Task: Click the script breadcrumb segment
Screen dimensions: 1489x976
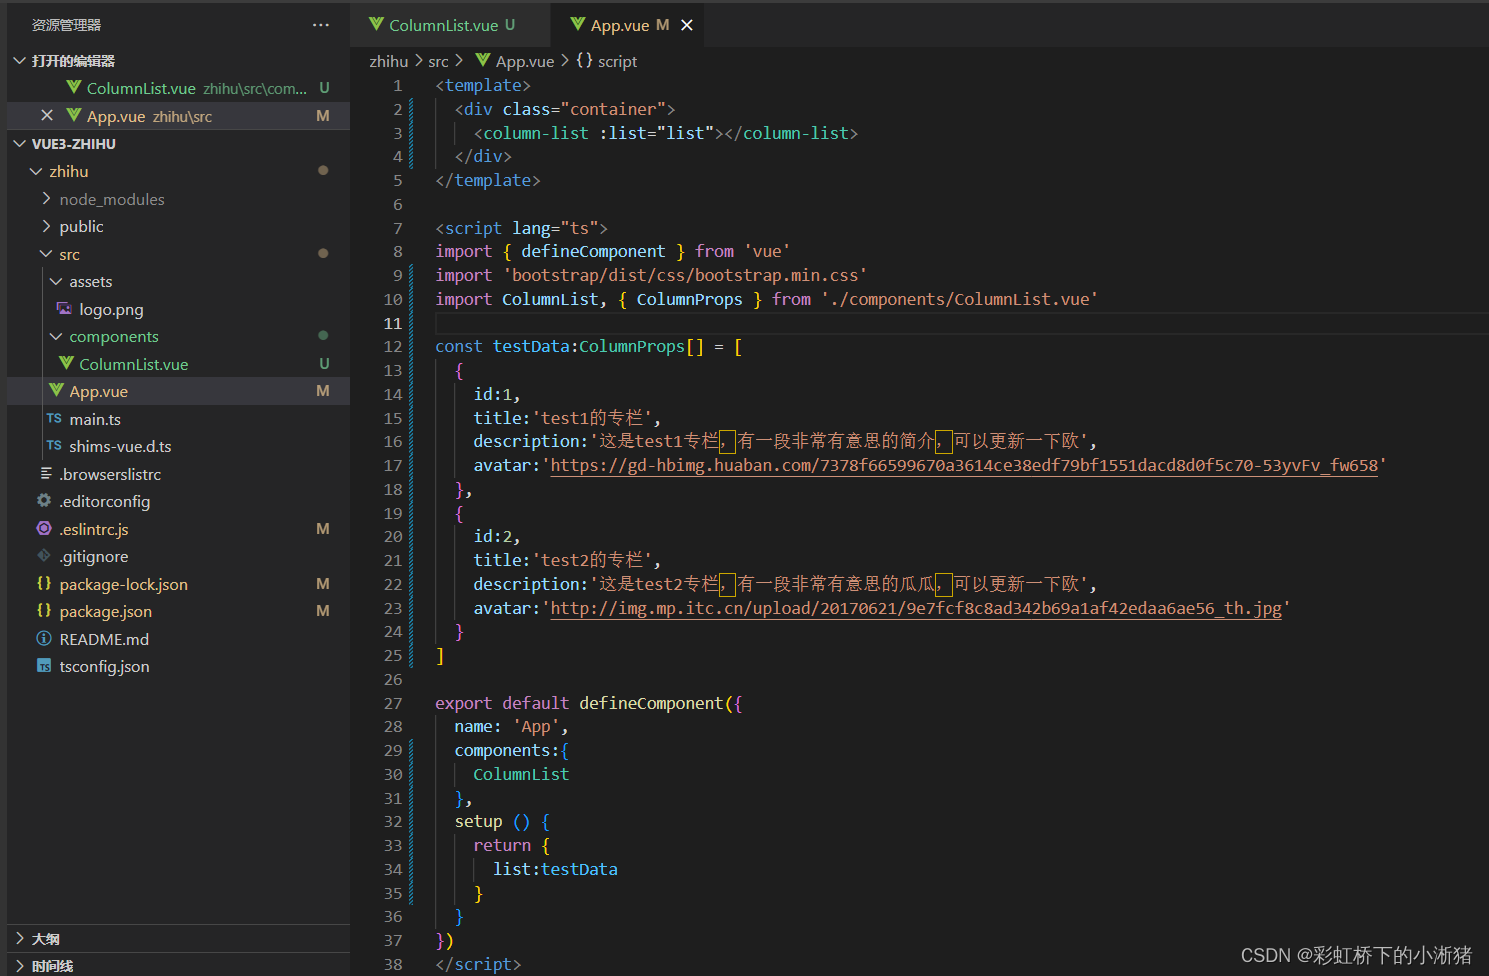Action: [x=617, y=61]
